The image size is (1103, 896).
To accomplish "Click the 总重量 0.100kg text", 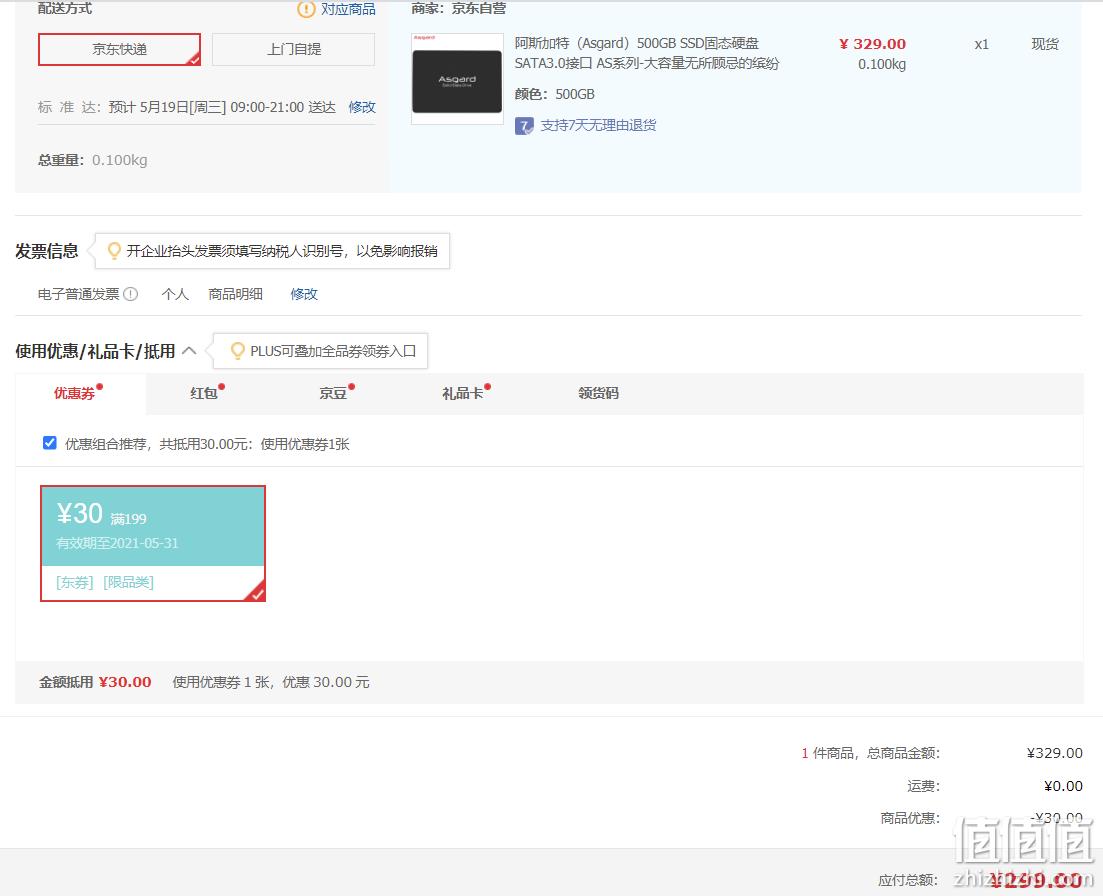I will 93,160.
